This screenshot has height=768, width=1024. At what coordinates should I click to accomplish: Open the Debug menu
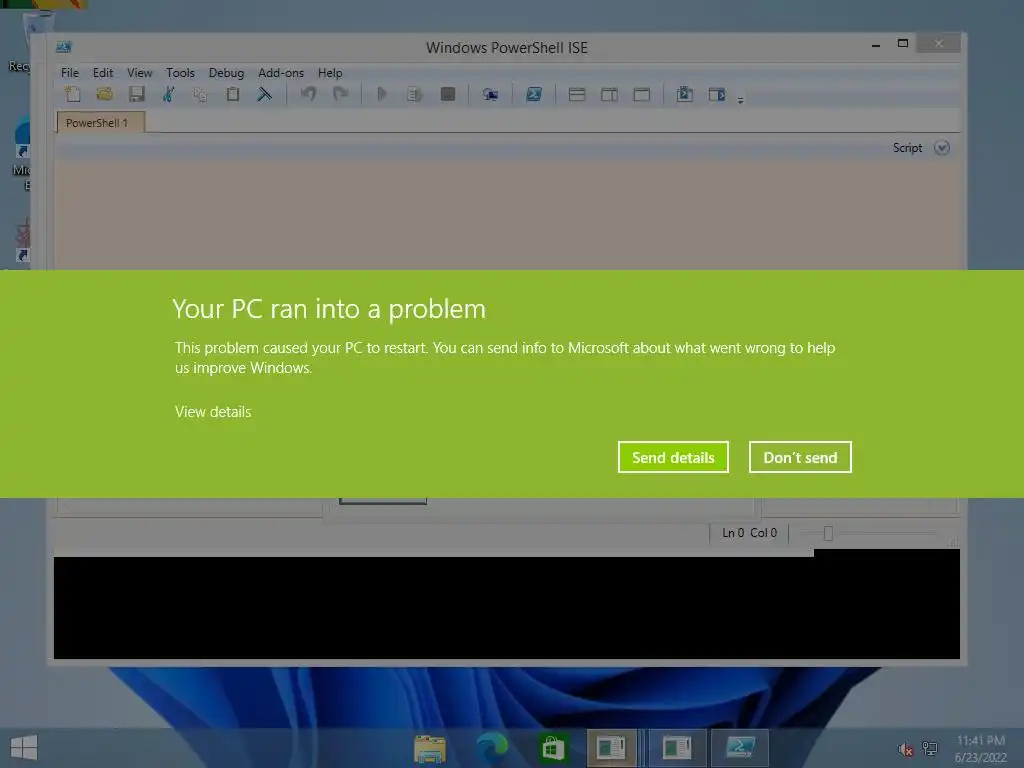(227, 72)
